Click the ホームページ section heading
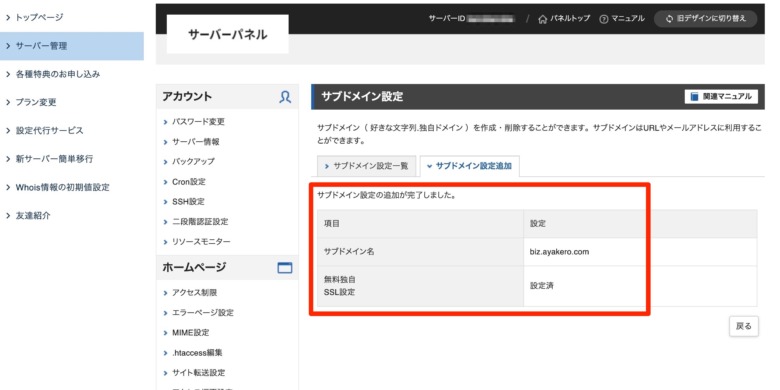 [x=194, y=268]
